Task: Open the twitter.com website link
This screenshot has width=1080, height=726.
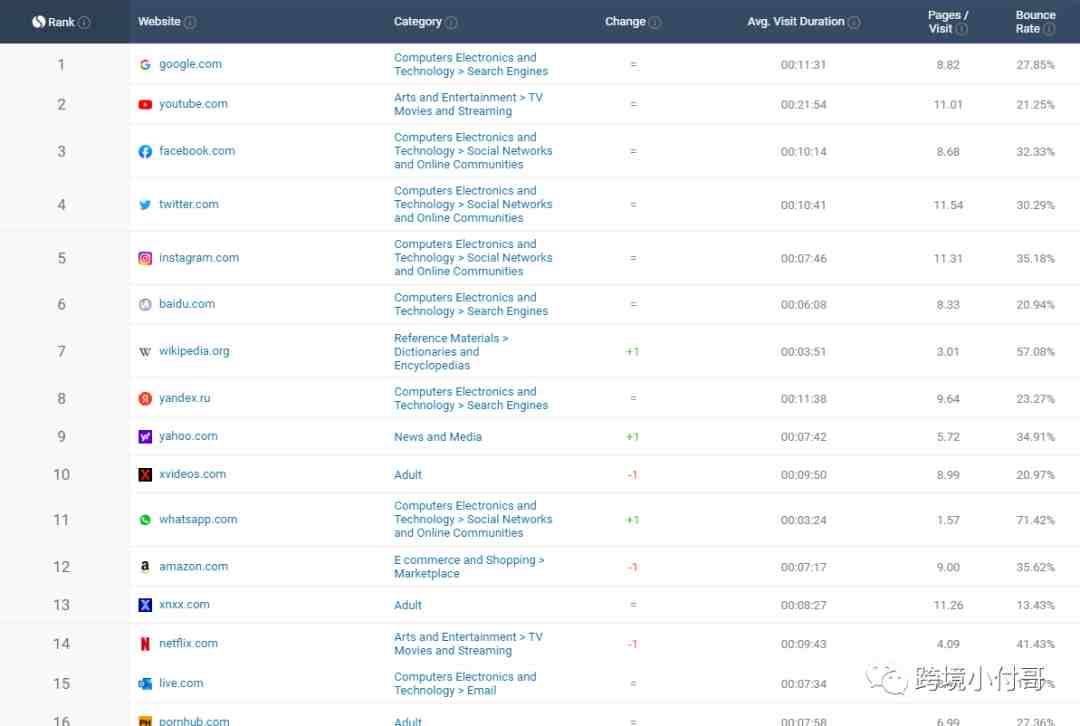Action: coord(189,205)
